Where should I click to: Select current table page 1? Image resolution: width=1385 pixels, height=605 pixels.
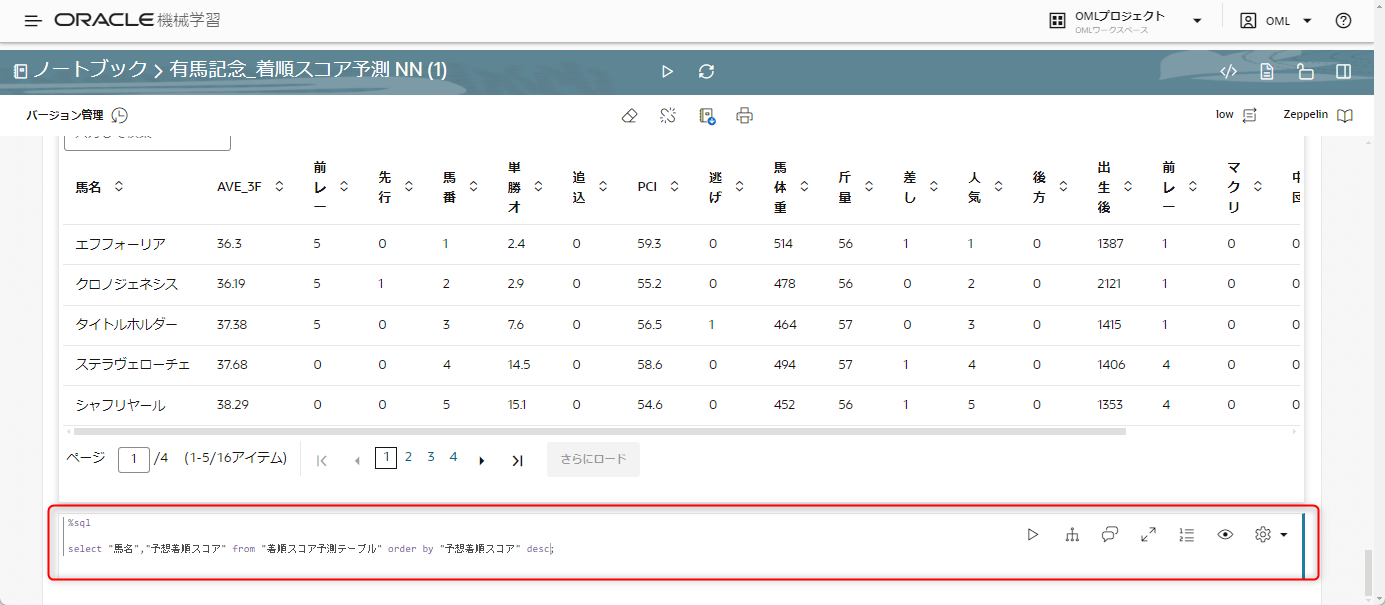pyautogui.click(x=386, y=457)
